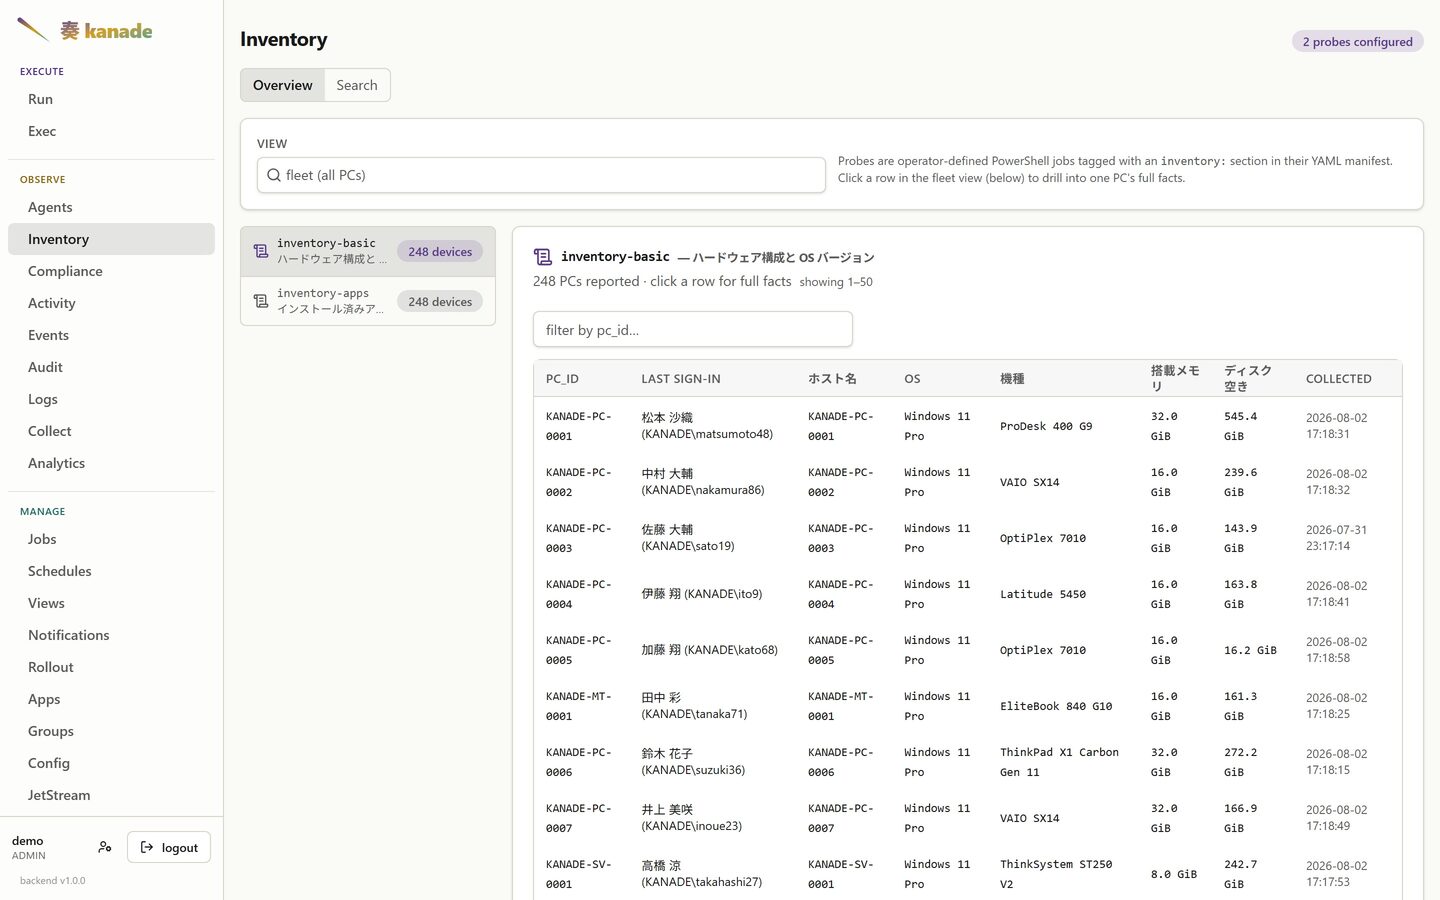Focus the filter by pc_id field

[x=693, y=329]
